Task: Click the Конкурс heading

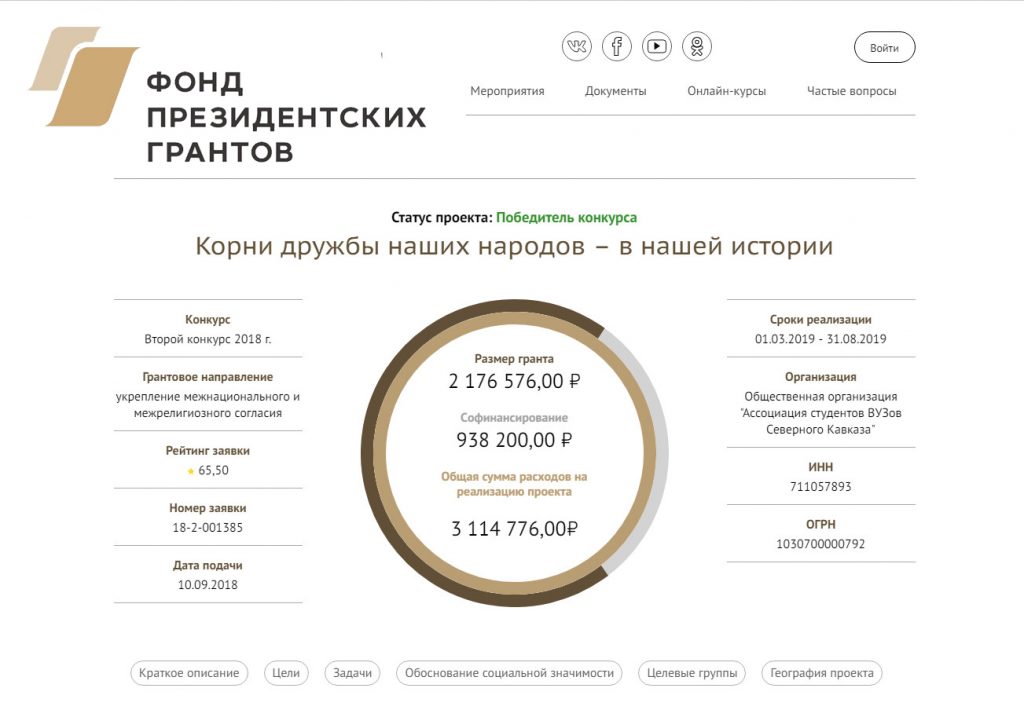Action: pyautogui.click(x=208, y=319)
